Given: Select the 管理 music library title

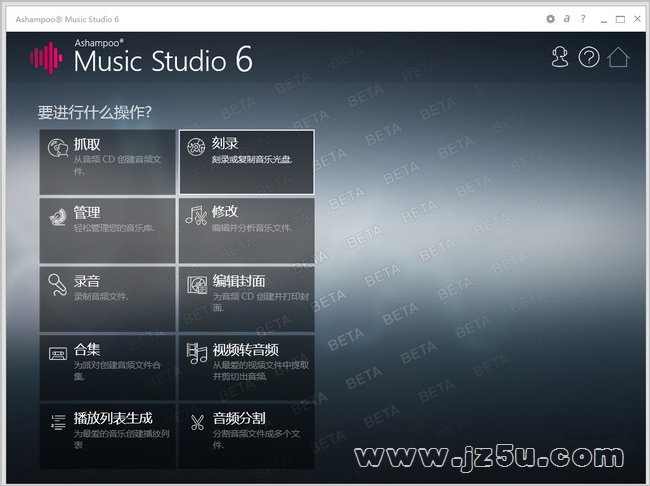Looking at the screenshot, I should click(x=87, y=213).
